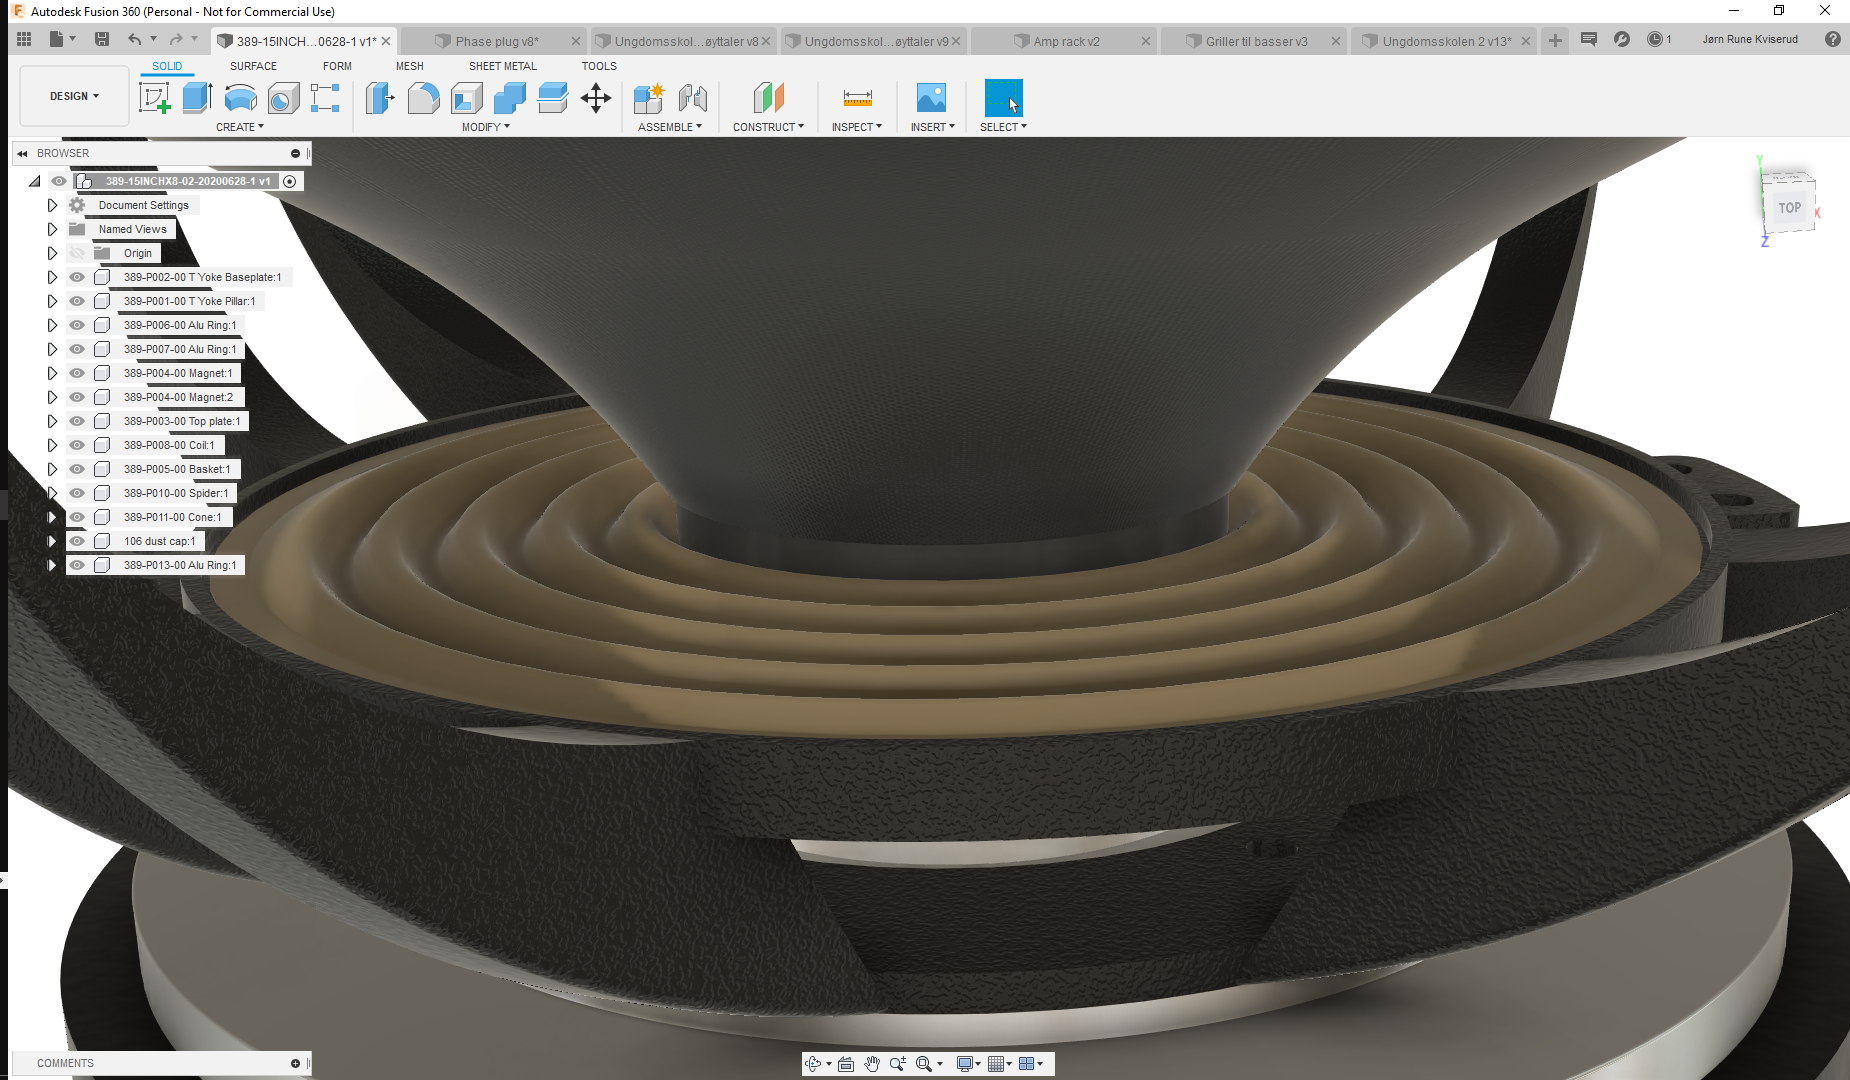
Task: Open the ASSEMBLE dropdown menu
Action: click(x=670, y=127)
